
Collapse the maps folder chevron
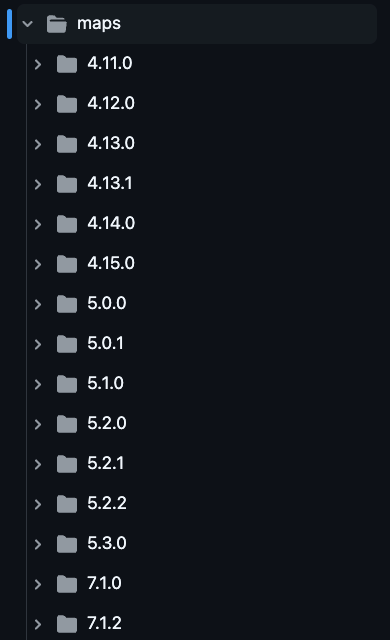(x=27, y=24)
